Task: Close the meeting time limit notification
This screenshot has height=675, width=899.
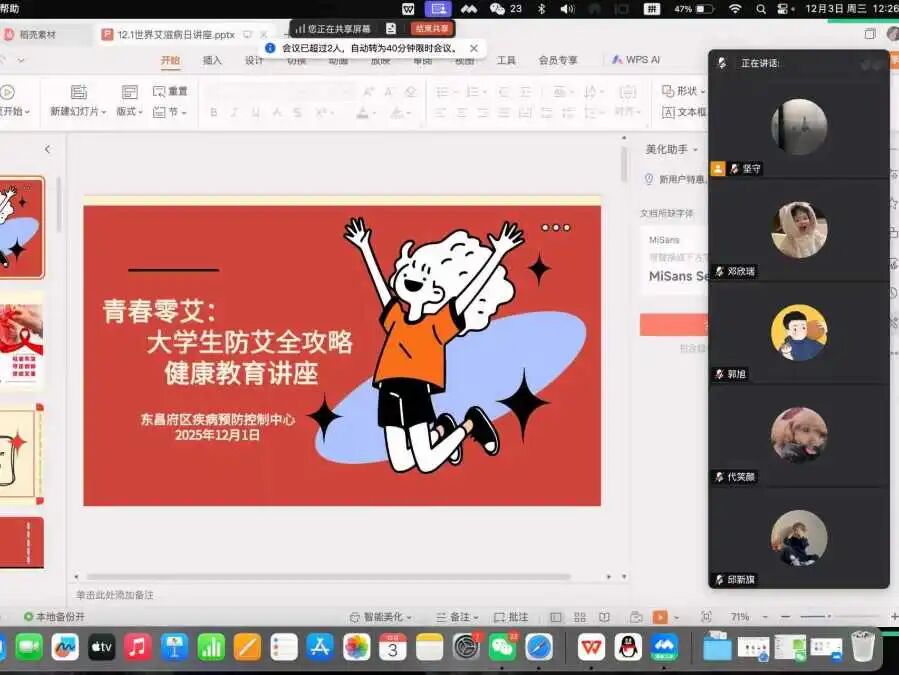Action: (474, 48)
